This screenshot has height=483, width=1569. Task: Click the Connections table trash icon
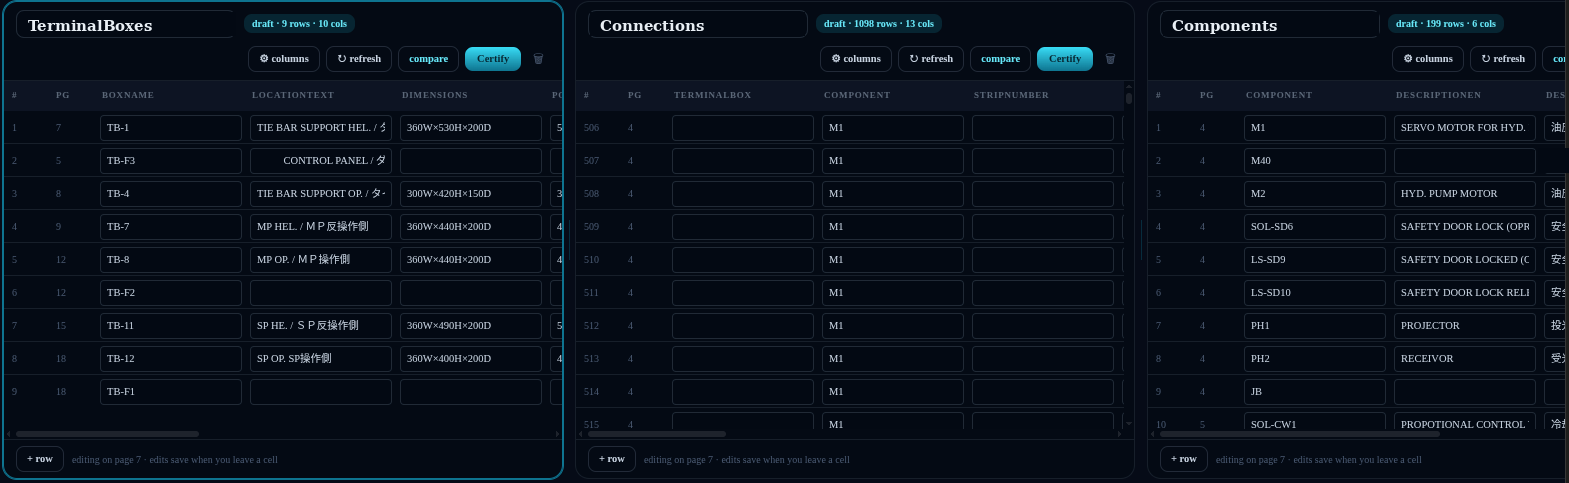click(1110, 59)
